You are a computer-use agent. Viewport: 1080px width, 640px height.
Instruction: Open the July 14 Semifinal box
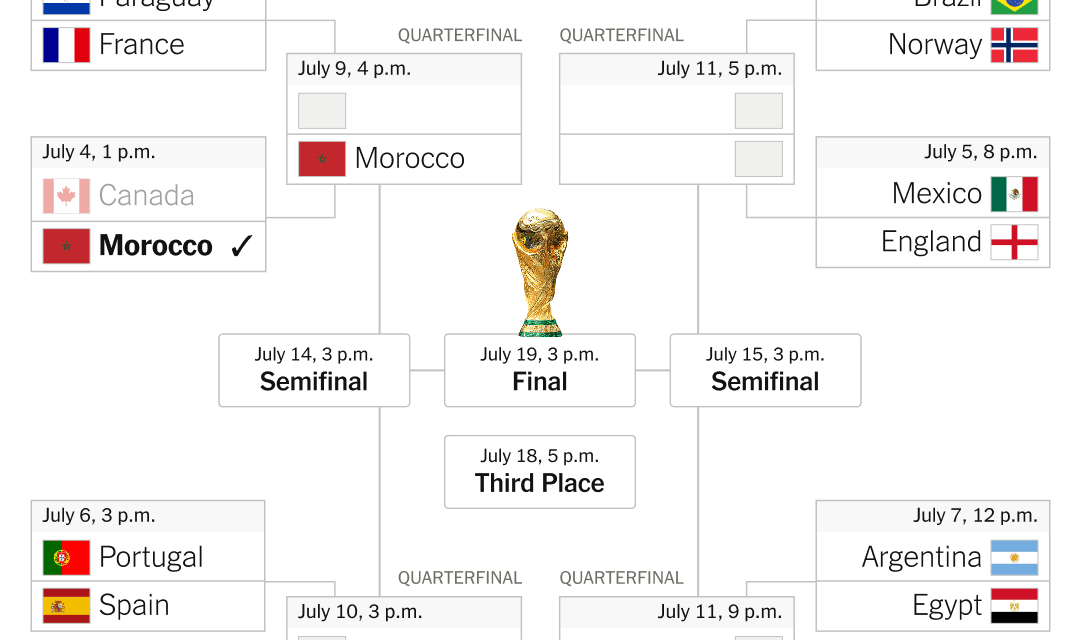click(314, 371)
